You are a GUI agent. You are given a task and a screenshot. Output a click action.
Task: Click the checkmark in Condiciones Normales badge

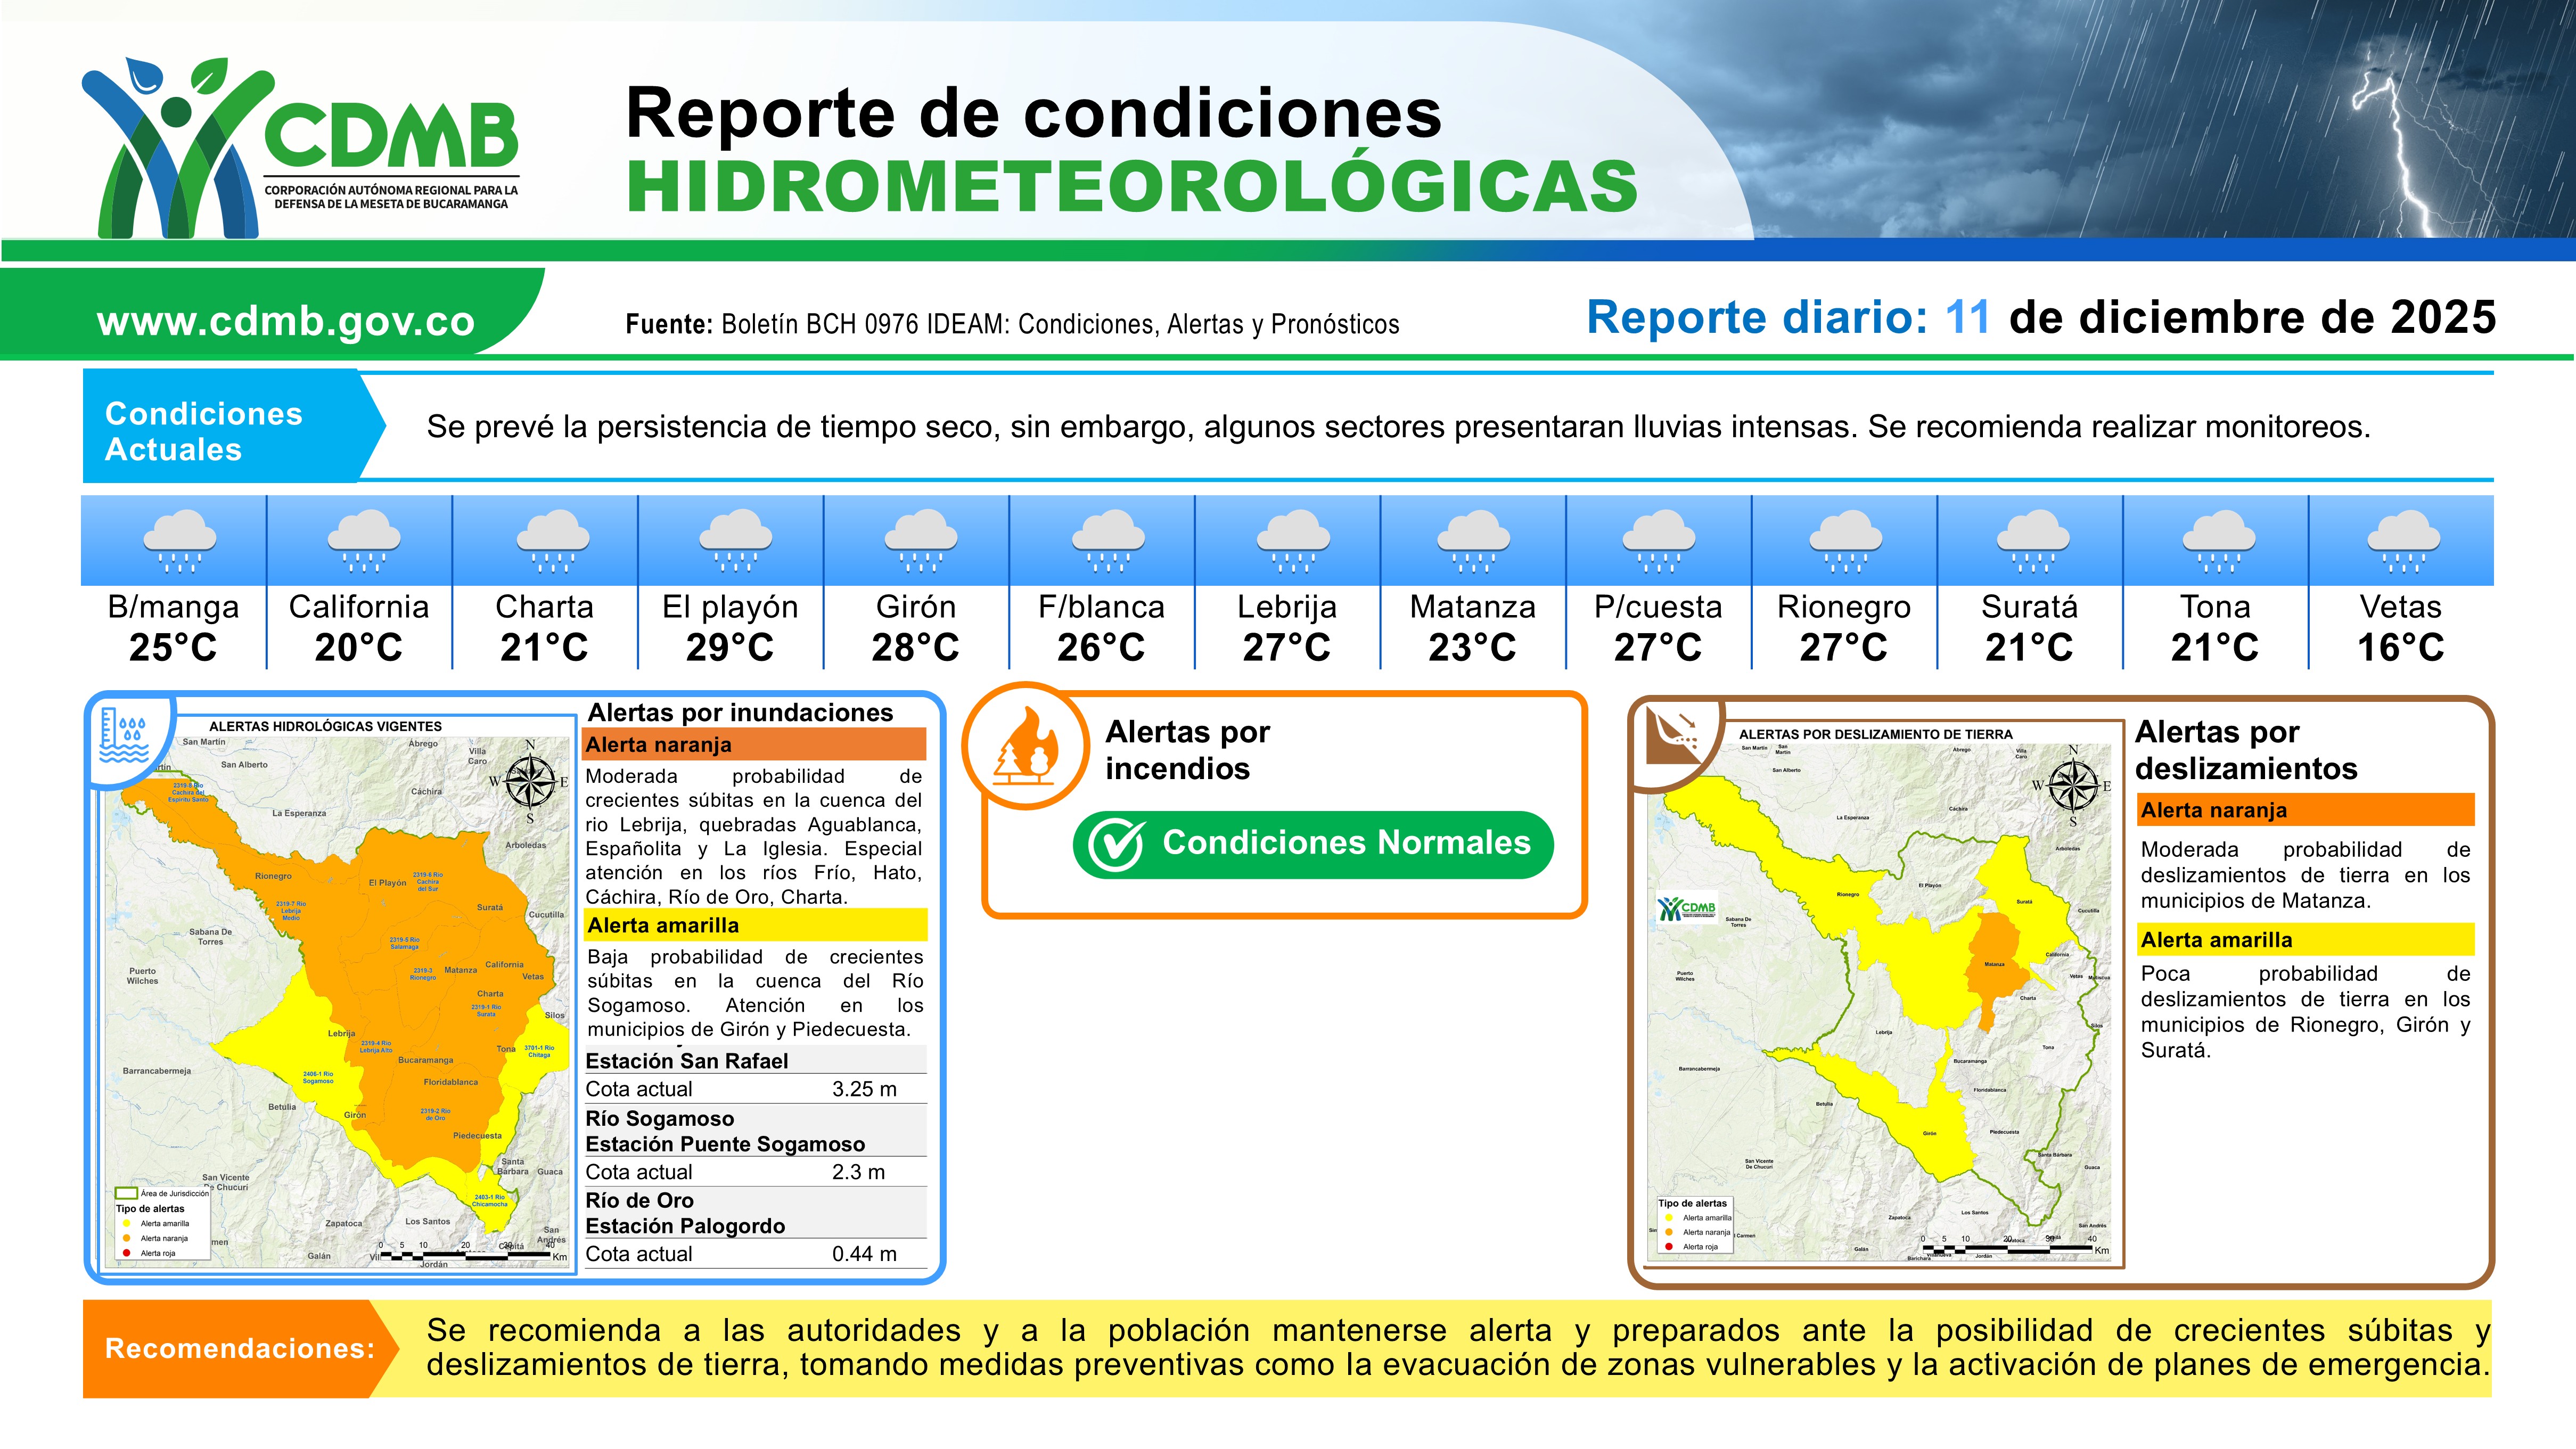(1116, 845)
